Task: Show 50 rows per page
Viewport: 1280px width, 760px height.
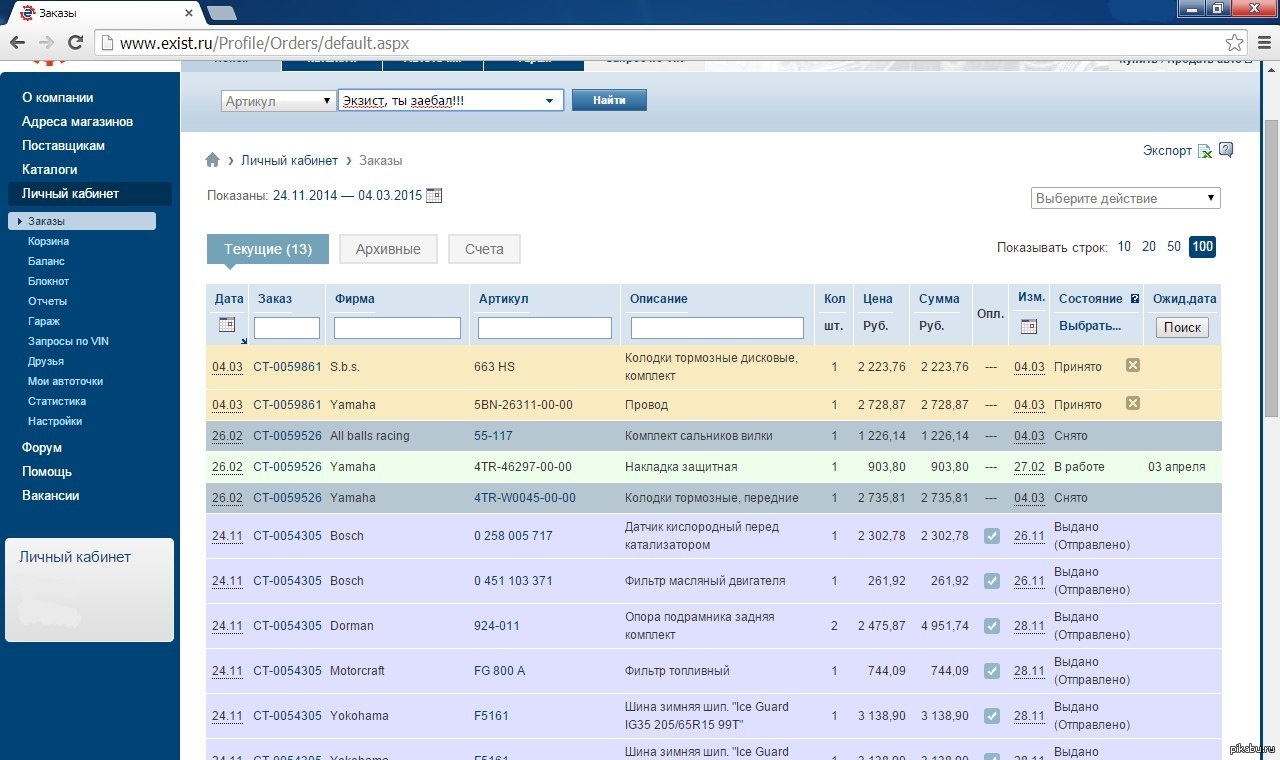Action: click(1174, 247)
